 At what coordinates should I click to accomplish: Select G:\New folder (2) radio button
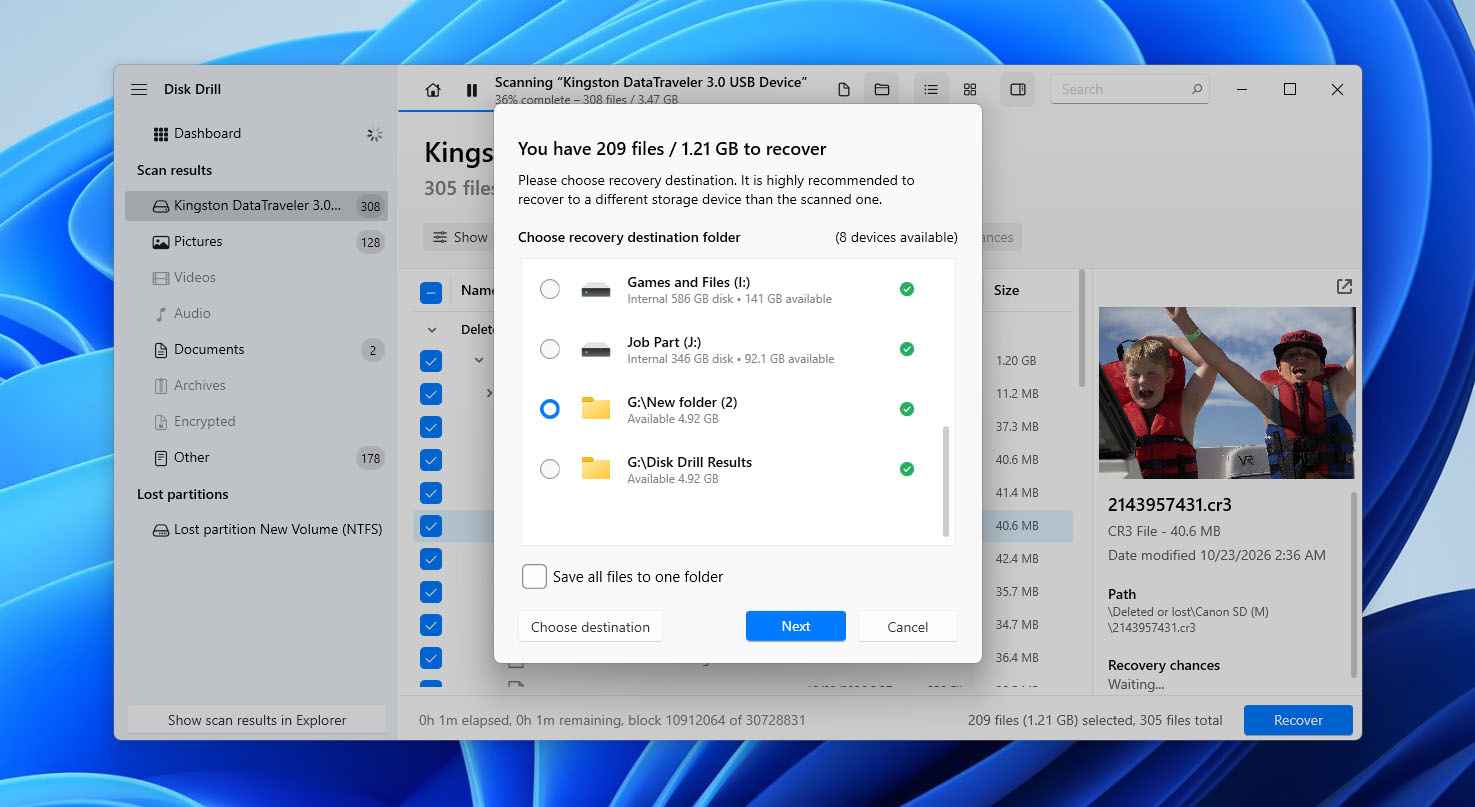550,409
